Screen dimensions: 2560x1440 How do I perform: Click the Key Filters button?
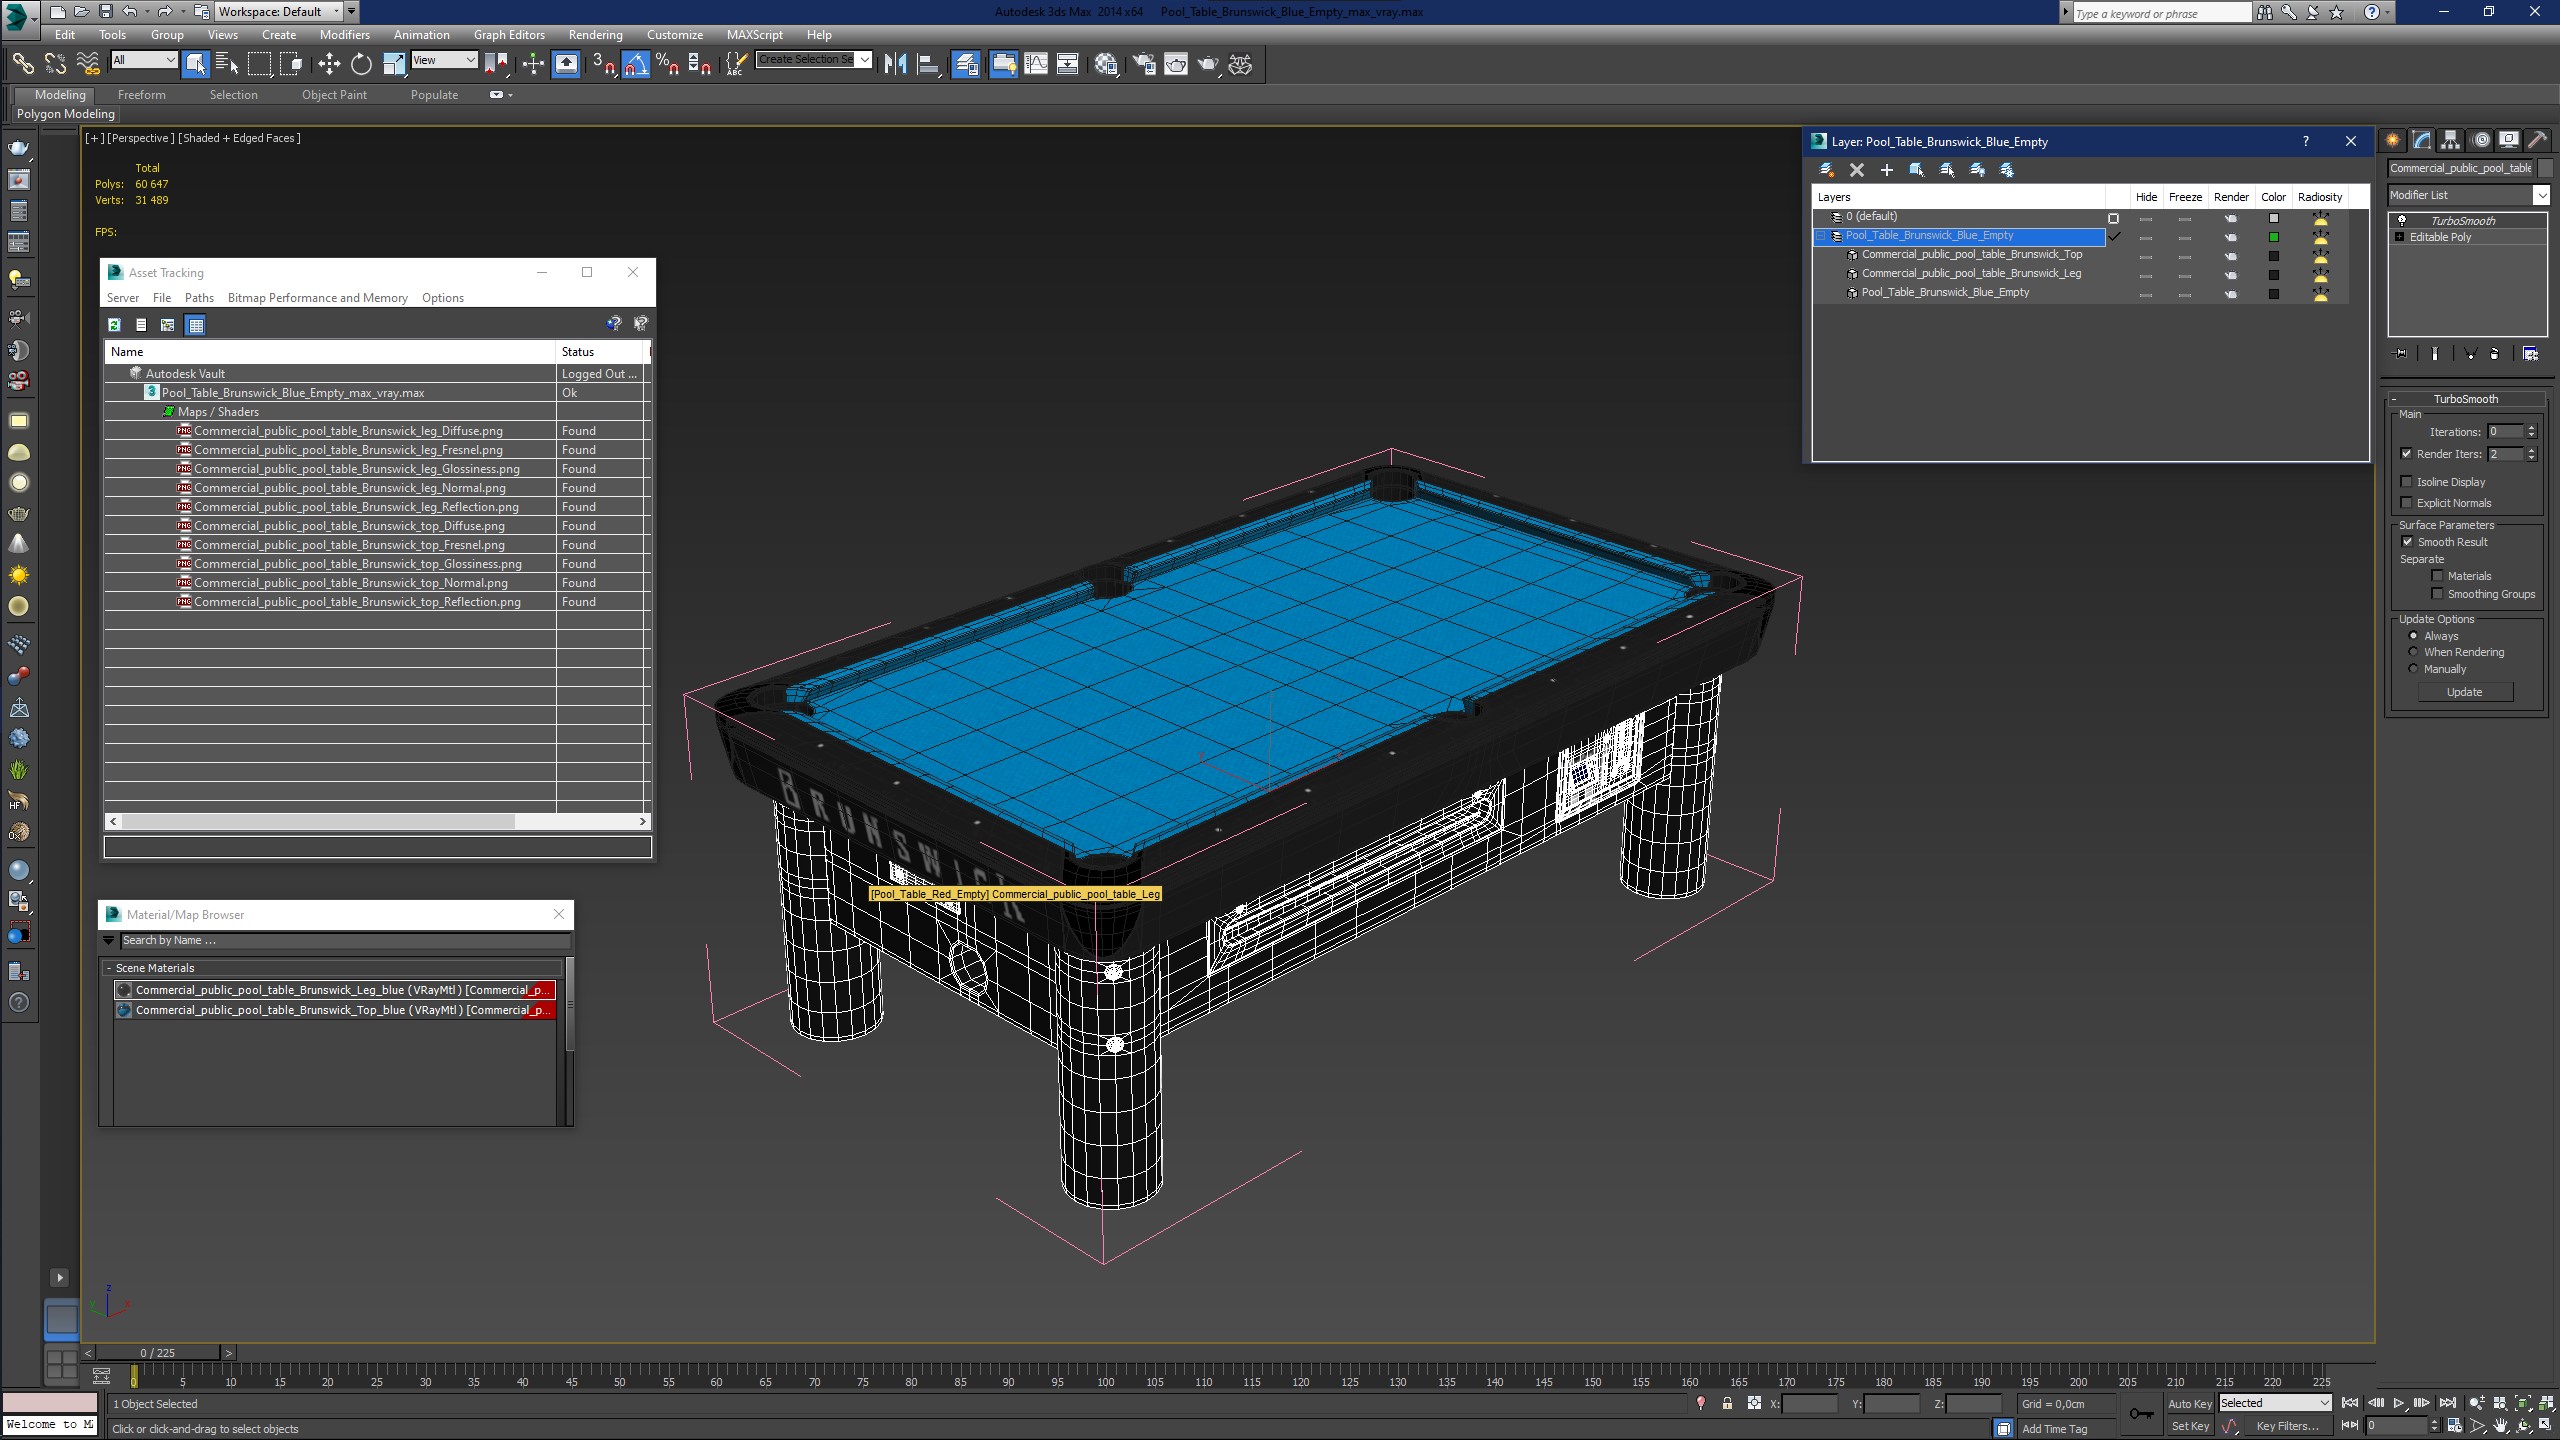2287,1427
